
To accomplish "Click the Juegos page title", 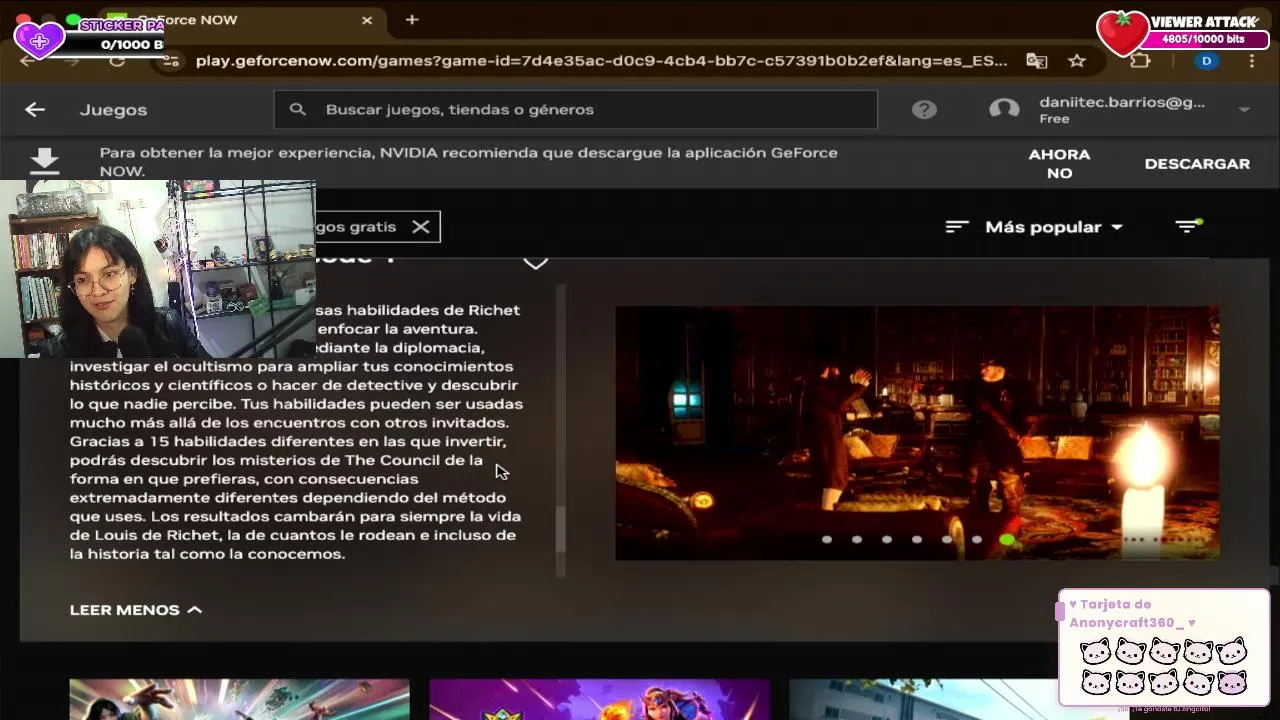I will coord(113,110).
